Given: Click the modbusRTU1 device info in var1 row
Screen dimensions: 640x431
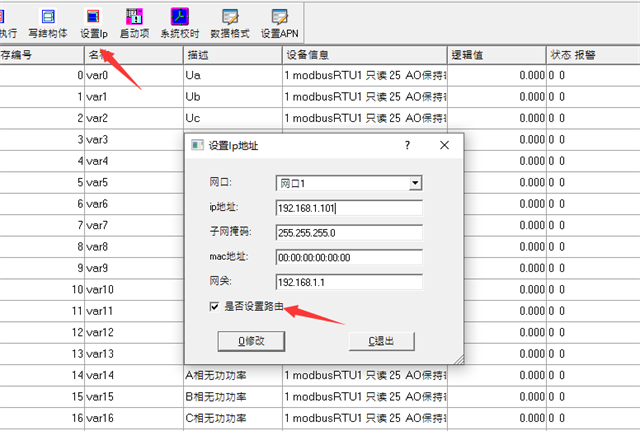Looking at the screenshot, I should pos(365,97).
